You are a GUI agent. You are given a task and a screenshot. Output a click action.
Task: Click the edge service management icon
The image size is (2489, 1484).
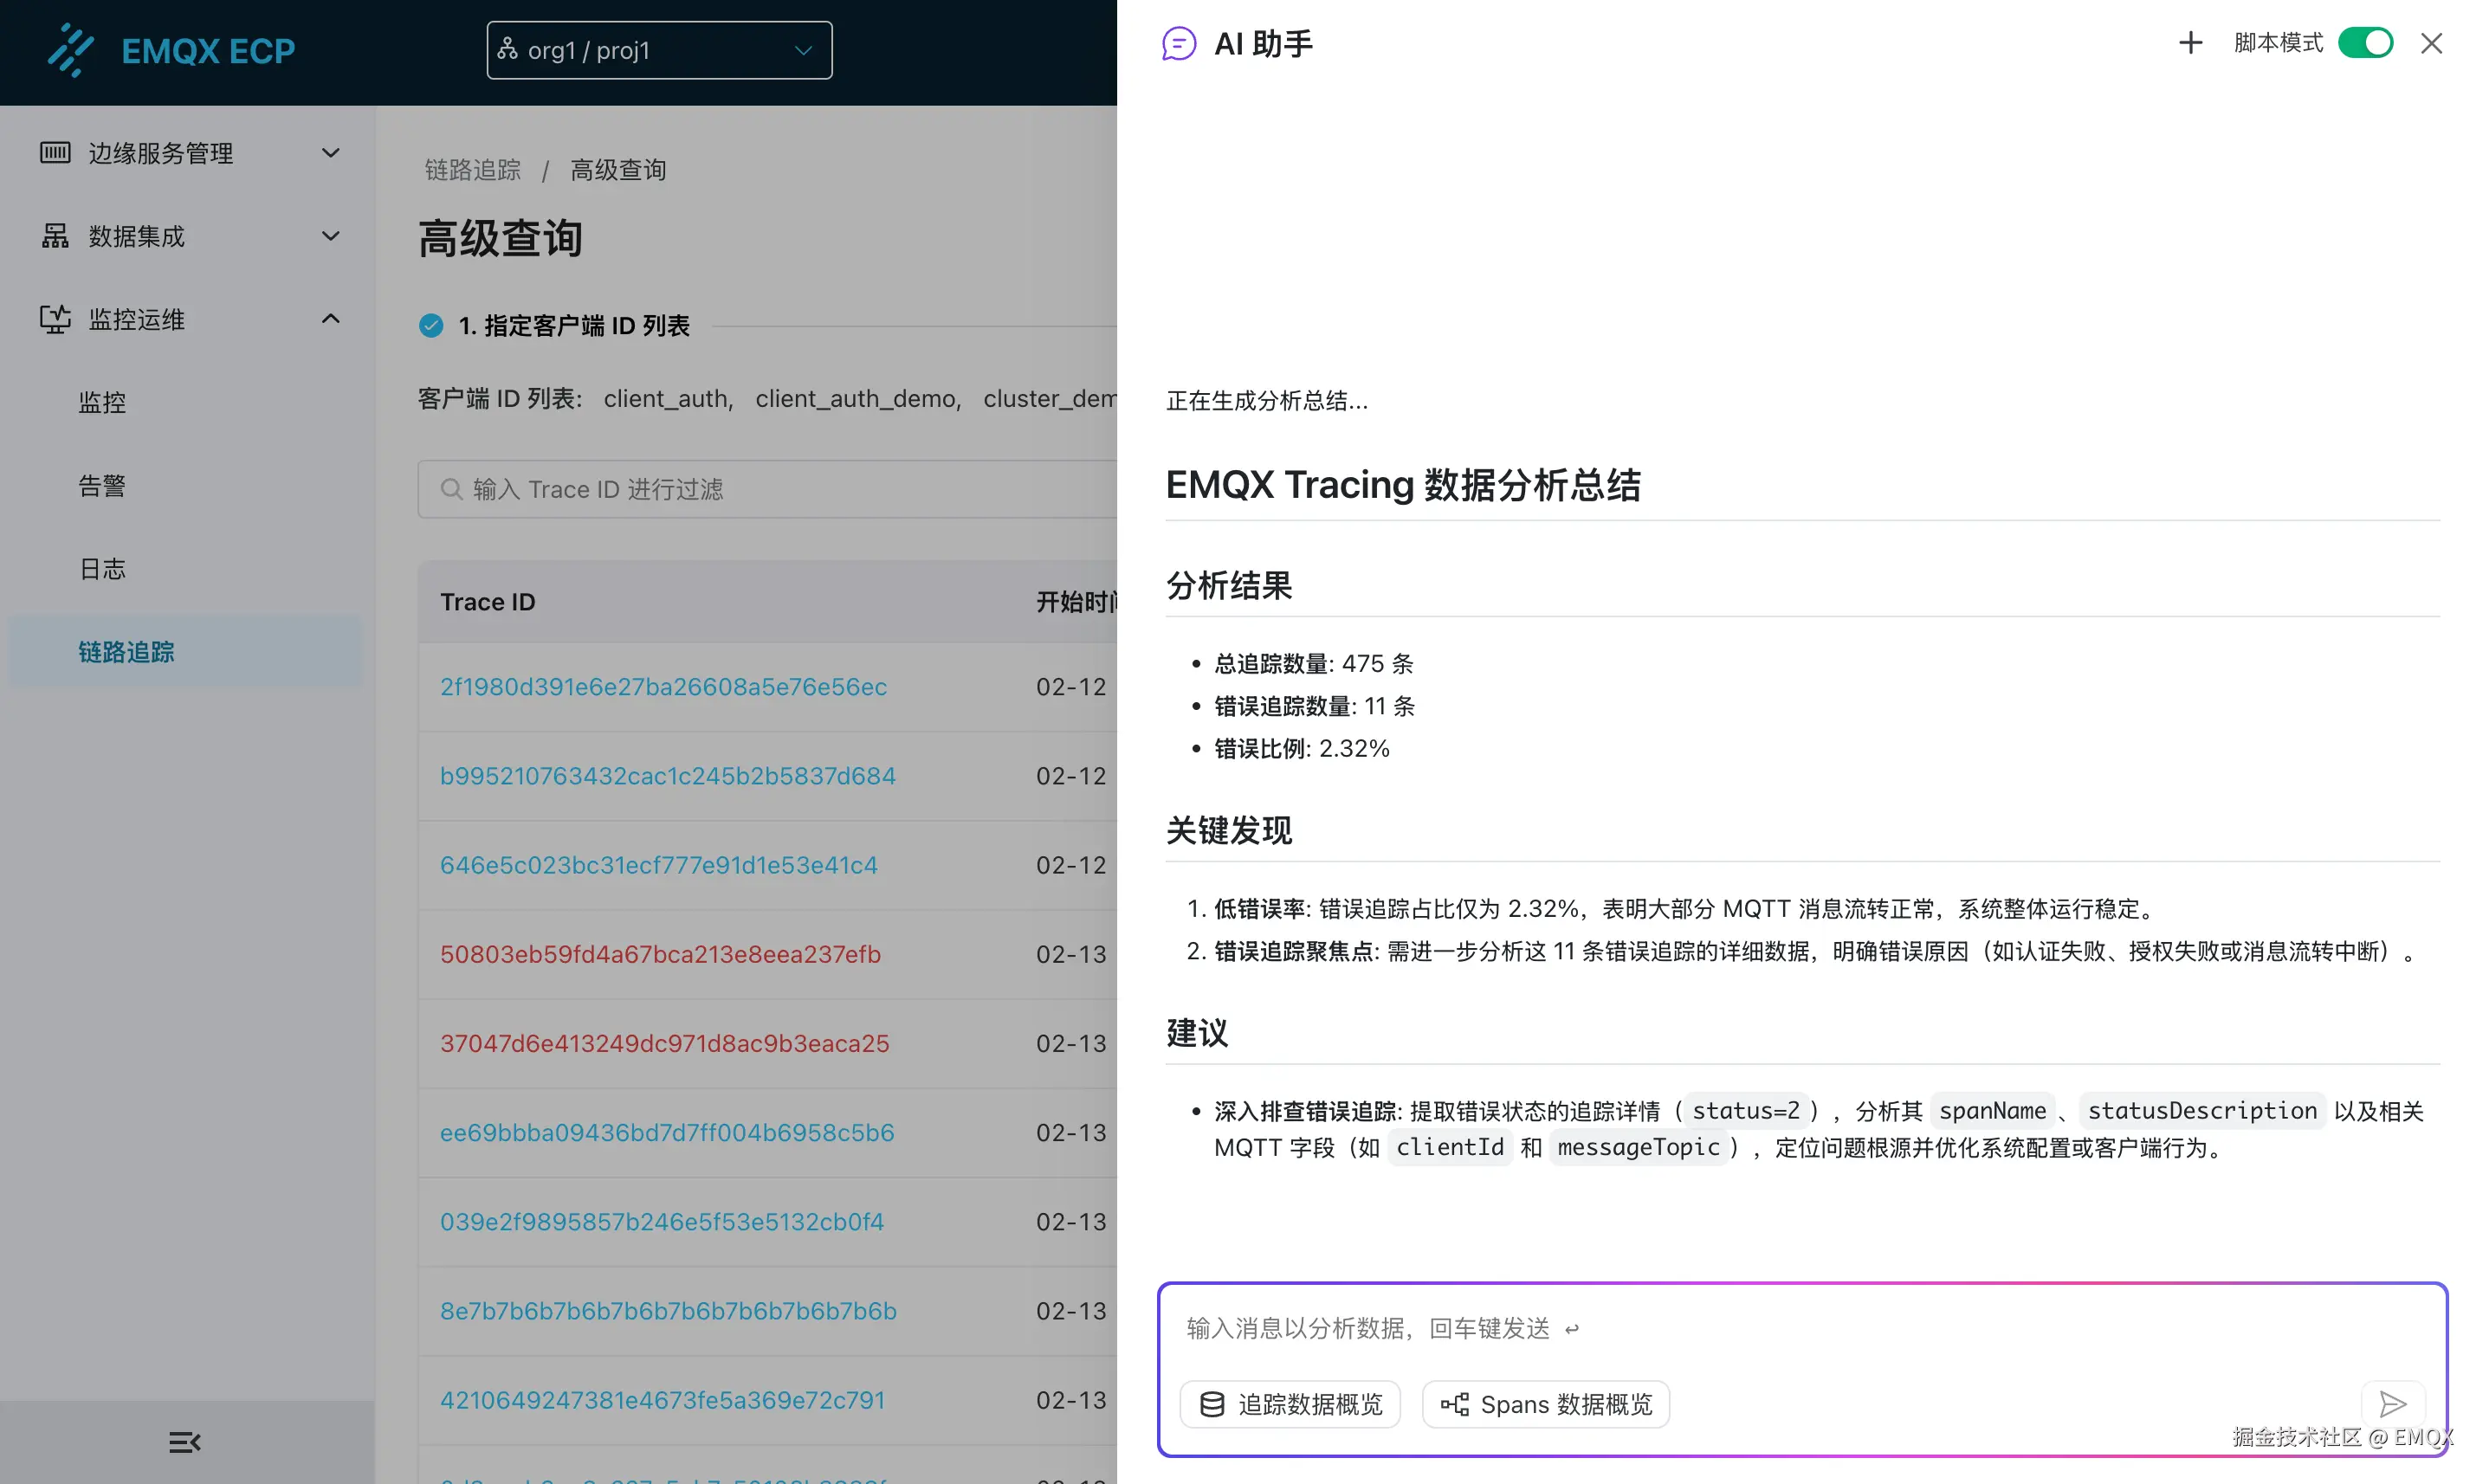point(55,153)
